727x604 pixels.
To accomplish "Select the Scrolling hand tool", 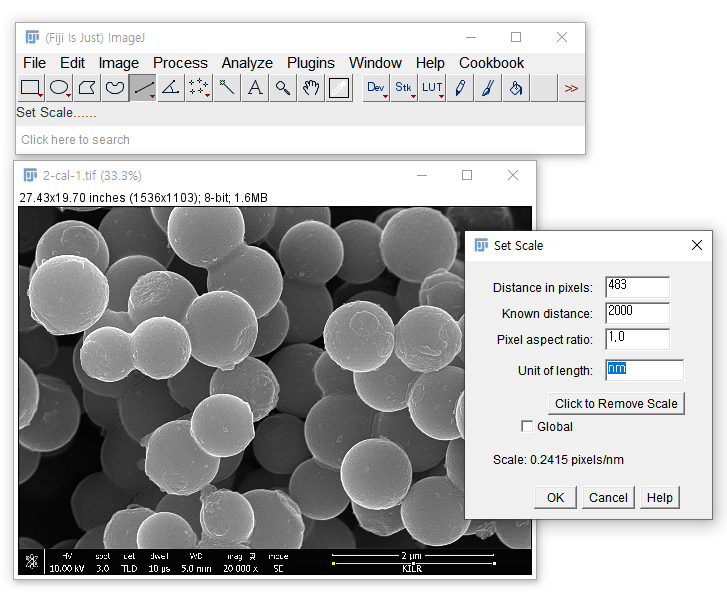I will 311,88.
